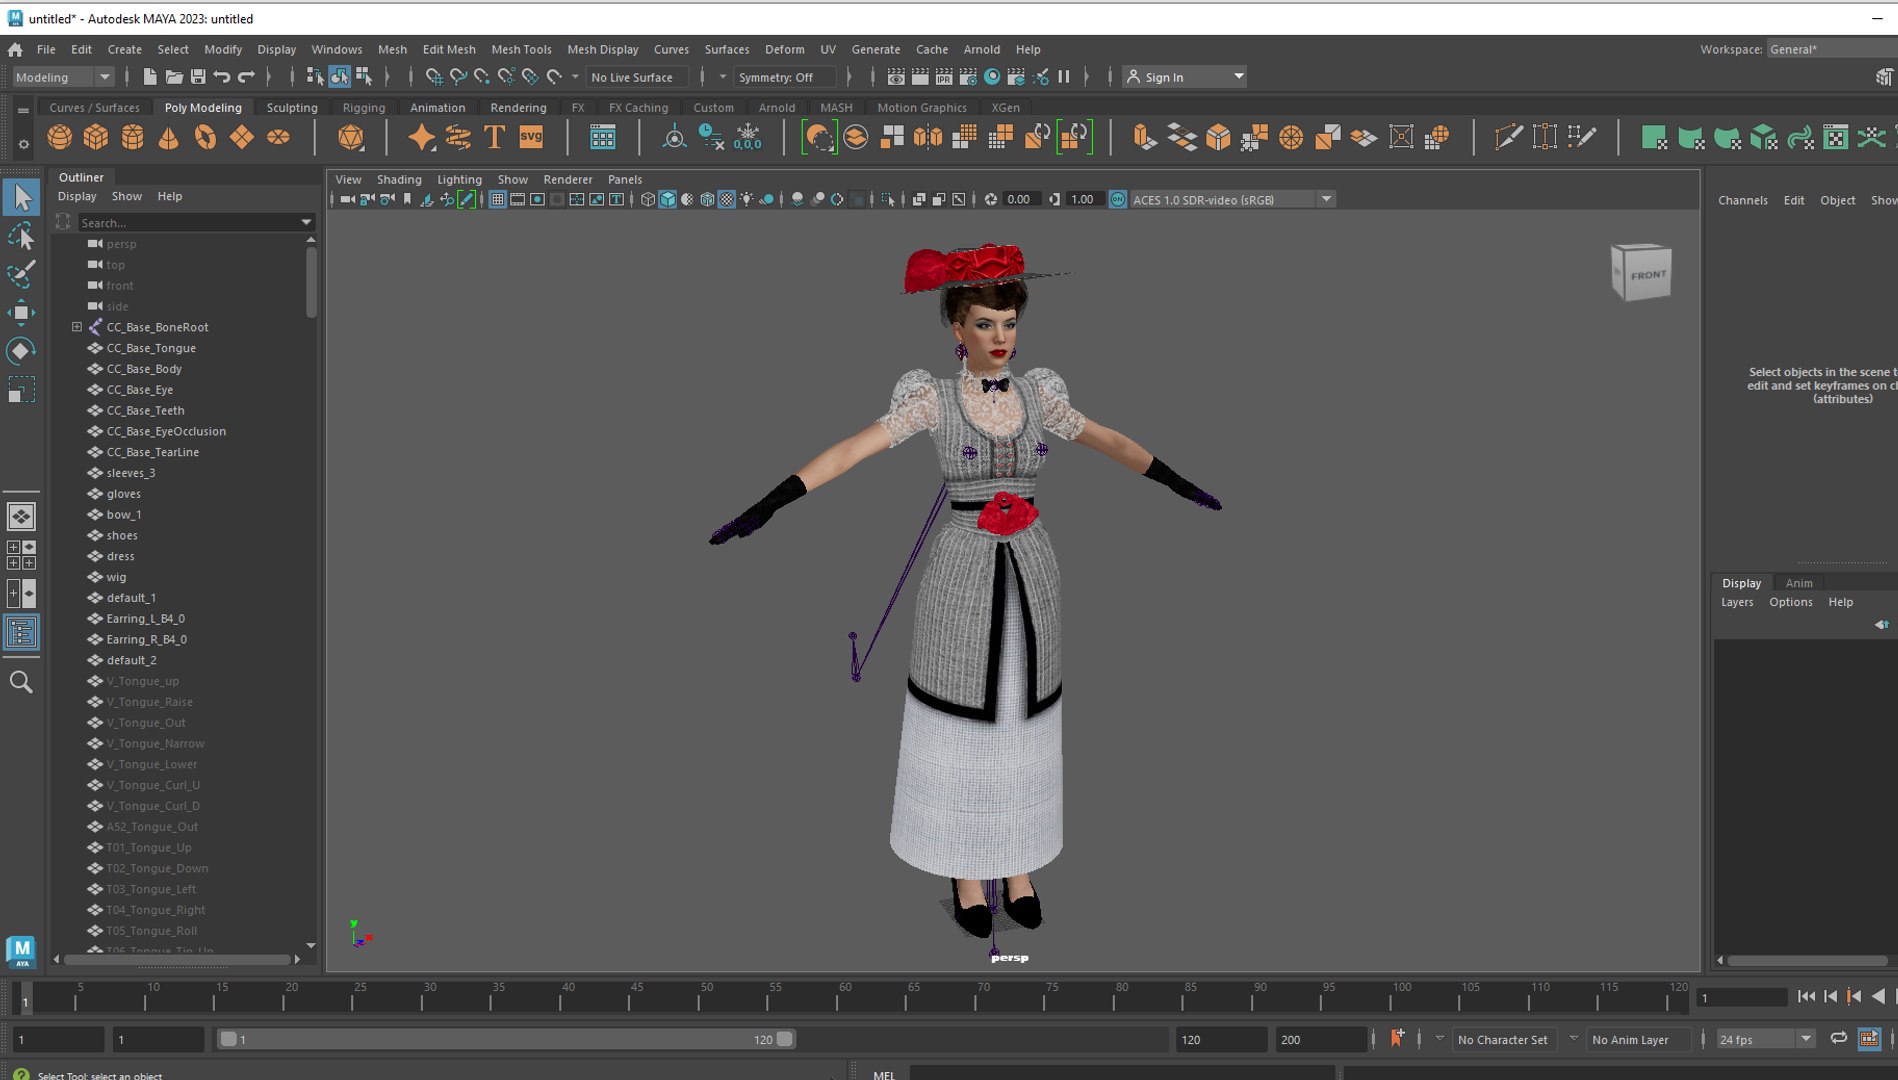Click the polygon Type tool icon
Image resolution: width=1898 pixels, height=1080 pixels.
[494, 137]
